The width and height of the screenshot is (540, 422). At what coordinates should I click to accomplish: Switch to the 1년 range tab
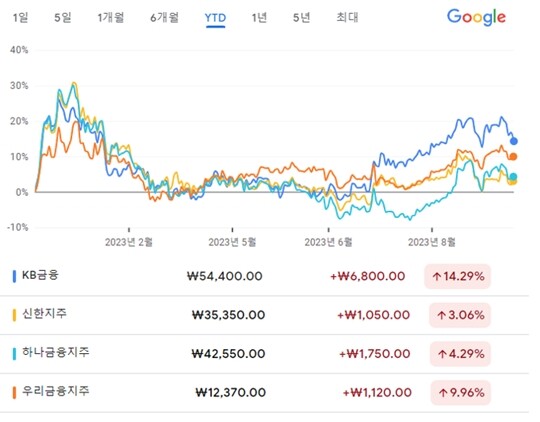tap(259, 17)
